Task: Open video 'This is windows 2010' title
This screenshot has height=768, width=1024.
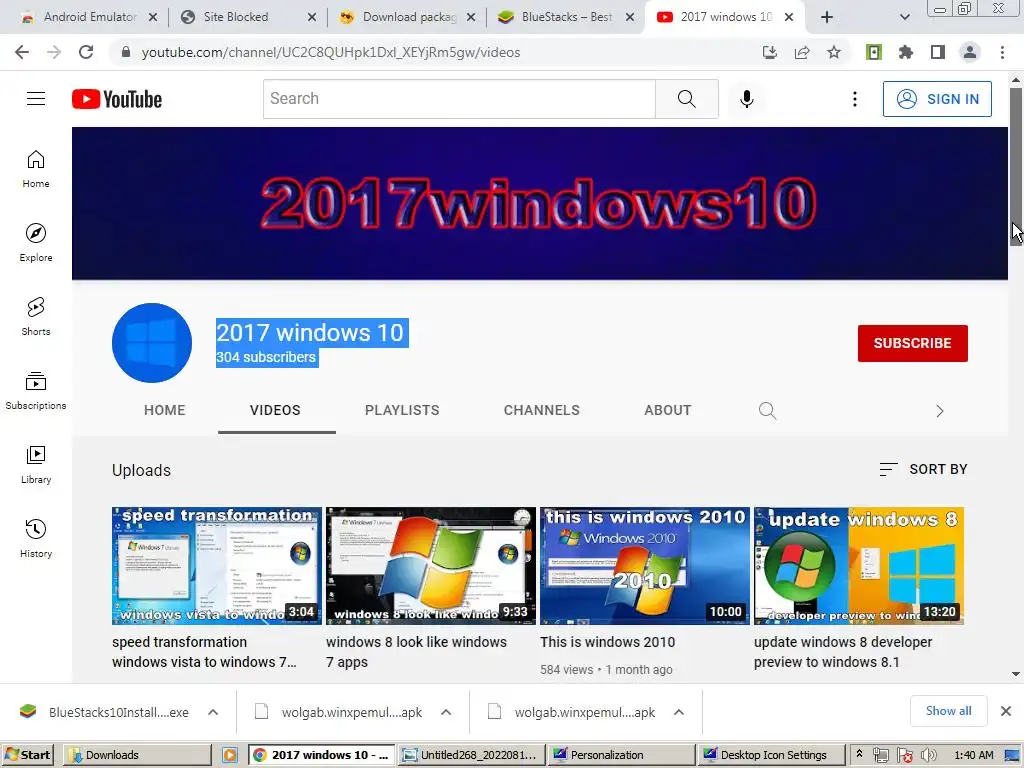Action: 607,642
